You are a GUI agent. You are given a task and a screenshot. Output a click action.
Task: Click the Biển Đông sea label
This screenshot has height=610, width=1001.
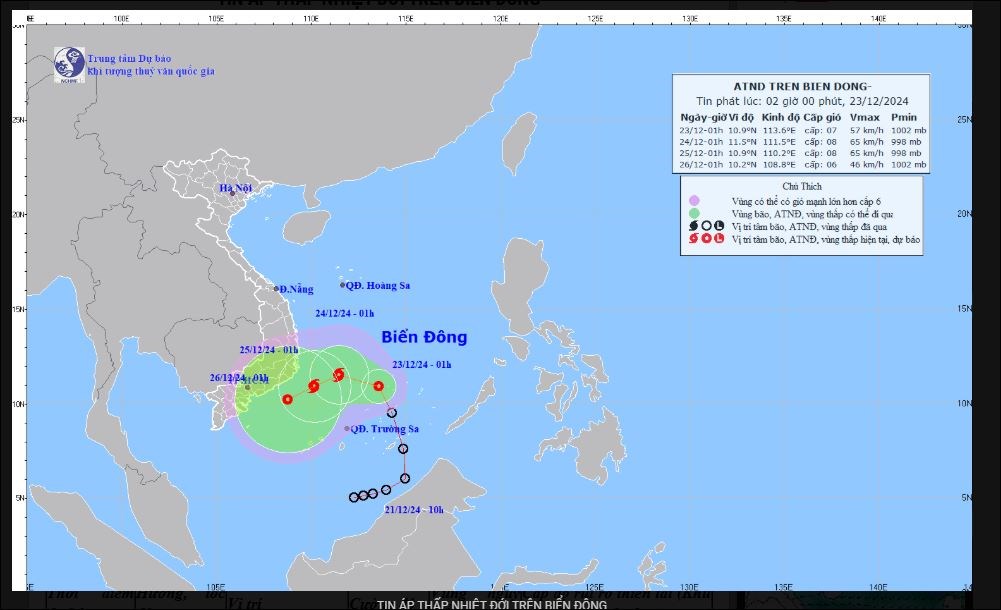424,338
